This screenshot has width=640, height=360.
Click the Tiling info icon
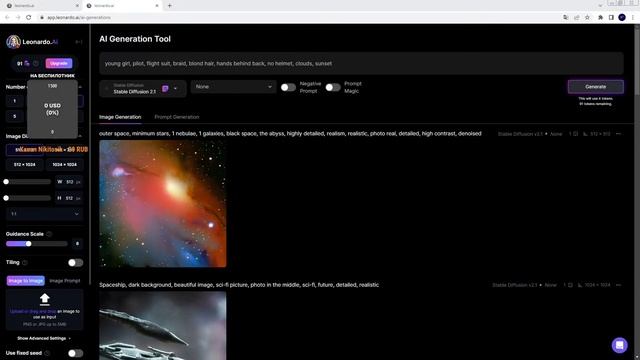coord(25,262)
